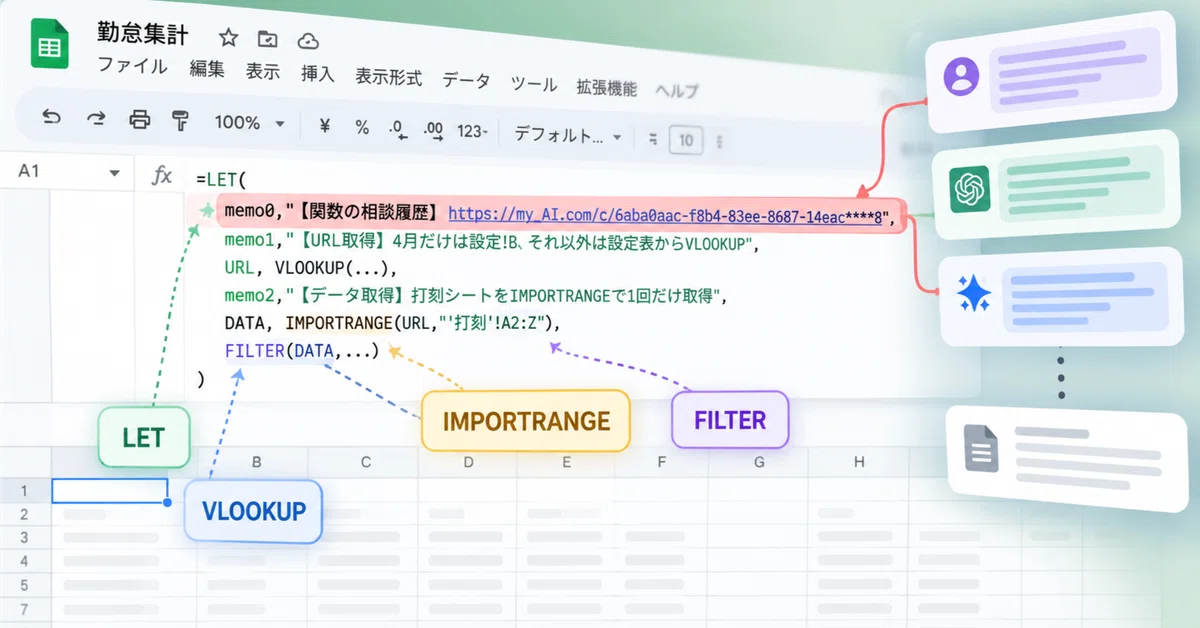Click the LET label badge
This screenshot has height=628, width=1200.
[143, 437]
